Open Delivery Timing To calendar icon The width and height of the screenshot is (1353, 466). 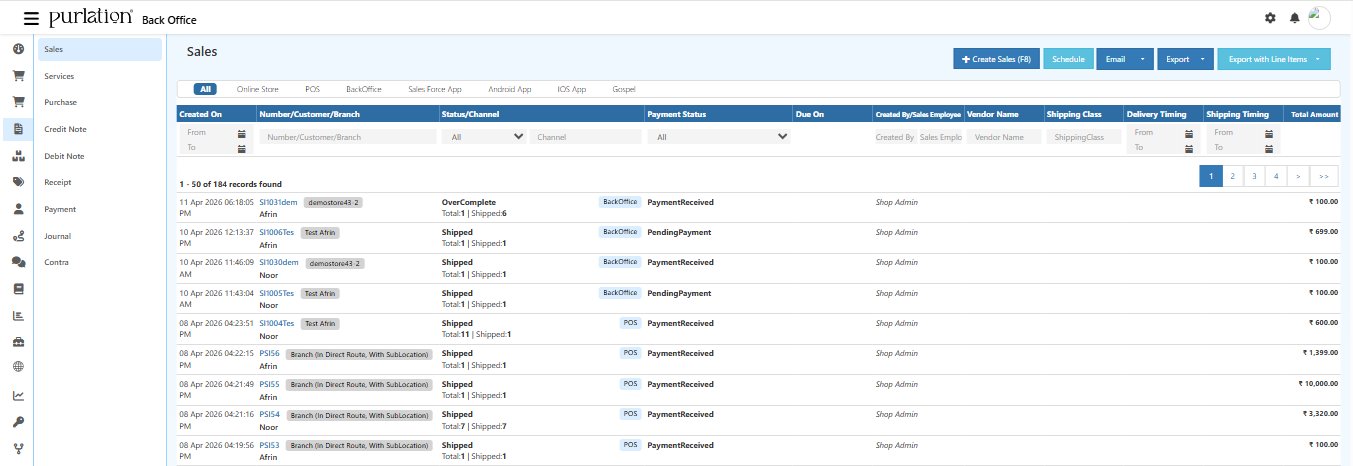(x=1188, y=148)
